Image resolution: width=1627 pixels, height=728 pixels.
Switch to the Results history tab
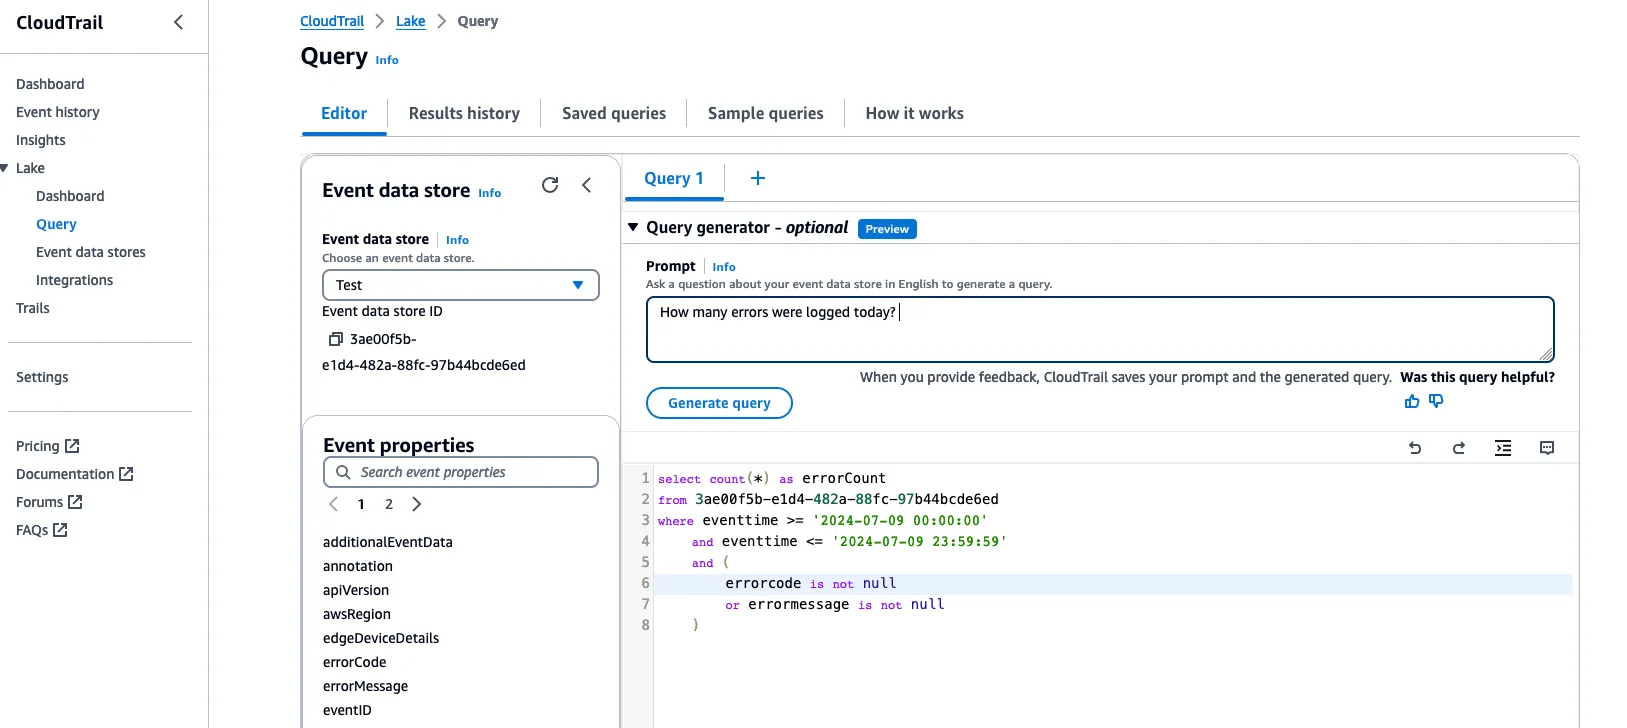click(x=464, y=113)
